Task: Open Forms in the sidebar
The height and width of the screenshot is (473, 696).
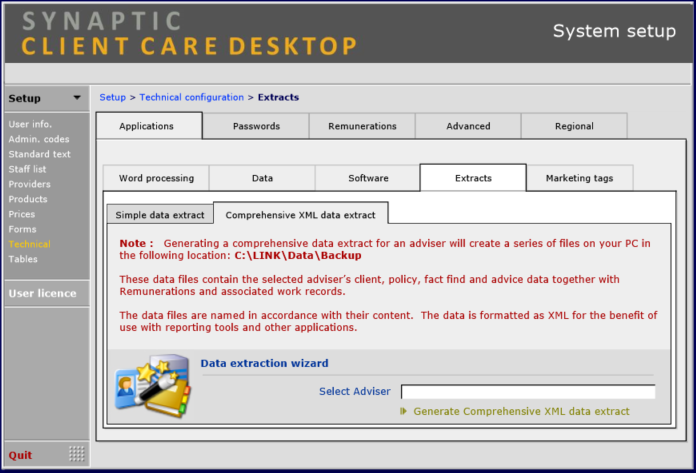Action: tap(22, 229)
